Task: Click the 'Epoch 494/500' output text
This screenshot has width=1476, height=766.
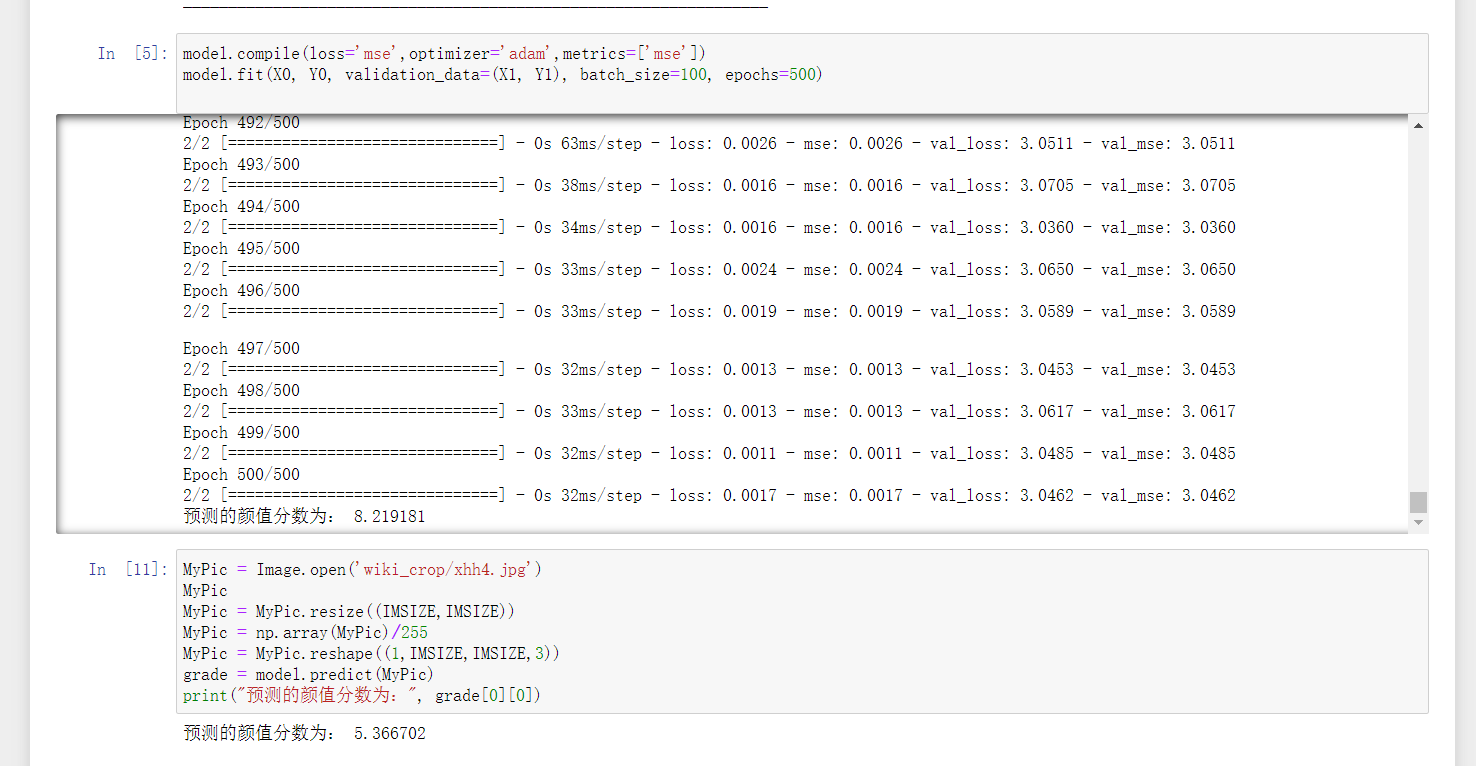Action: [x=241, y=207]
